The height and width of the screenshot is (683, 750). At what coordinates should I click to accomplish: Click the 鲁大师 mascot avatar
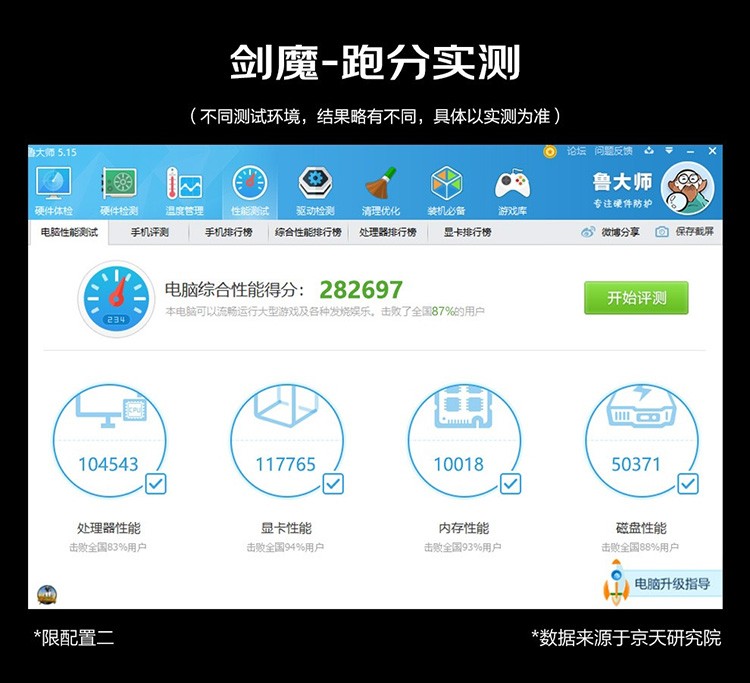pyautogui.click(x=687, y=188)
